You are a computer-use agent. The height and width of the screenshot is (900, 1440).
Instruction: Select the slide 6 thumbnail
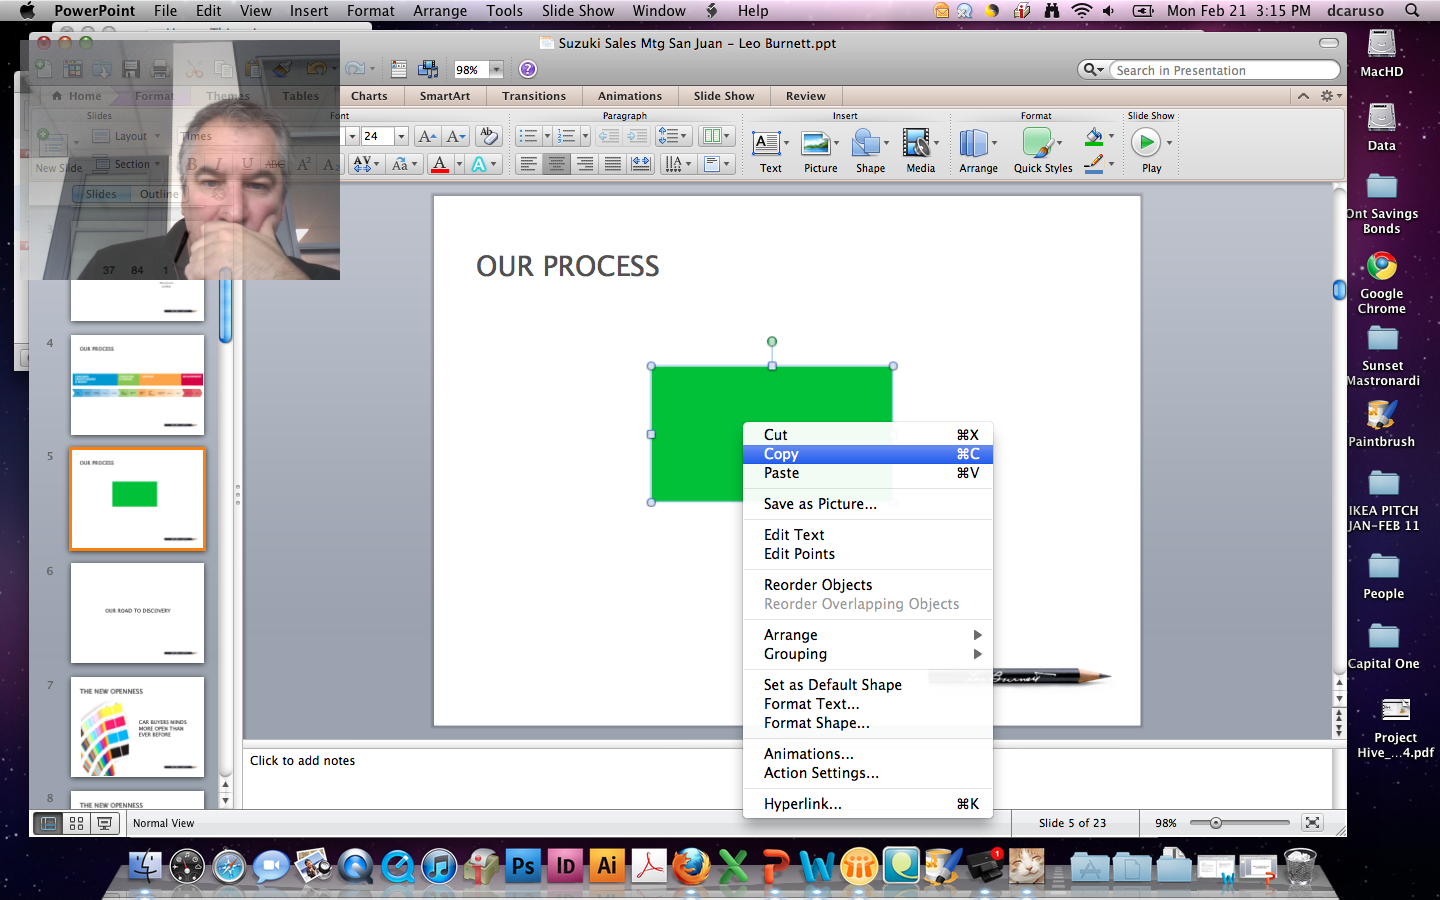pyautogui.click(x=137, y=612)
